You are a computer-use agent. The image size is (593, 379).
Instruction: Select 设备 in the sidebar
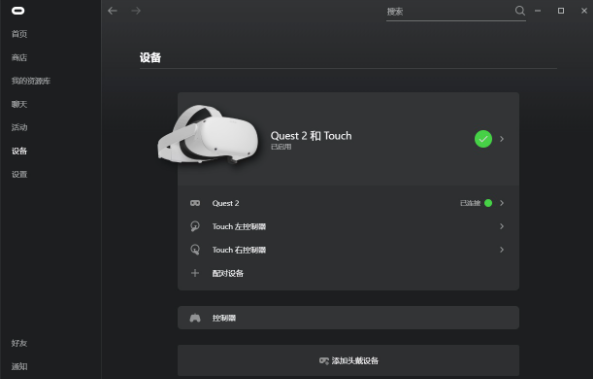pyautogui.click(x=19, y=151)
